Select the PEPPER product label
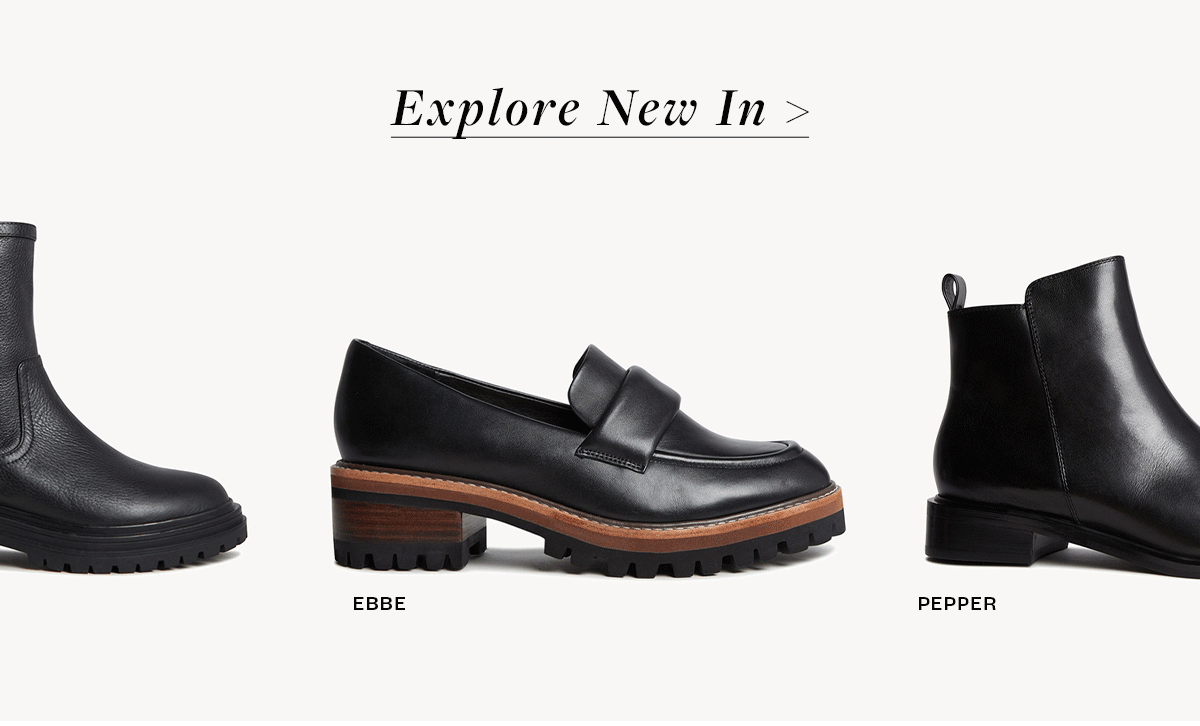This screenshot has height=726, width=1200. [957, 604]
